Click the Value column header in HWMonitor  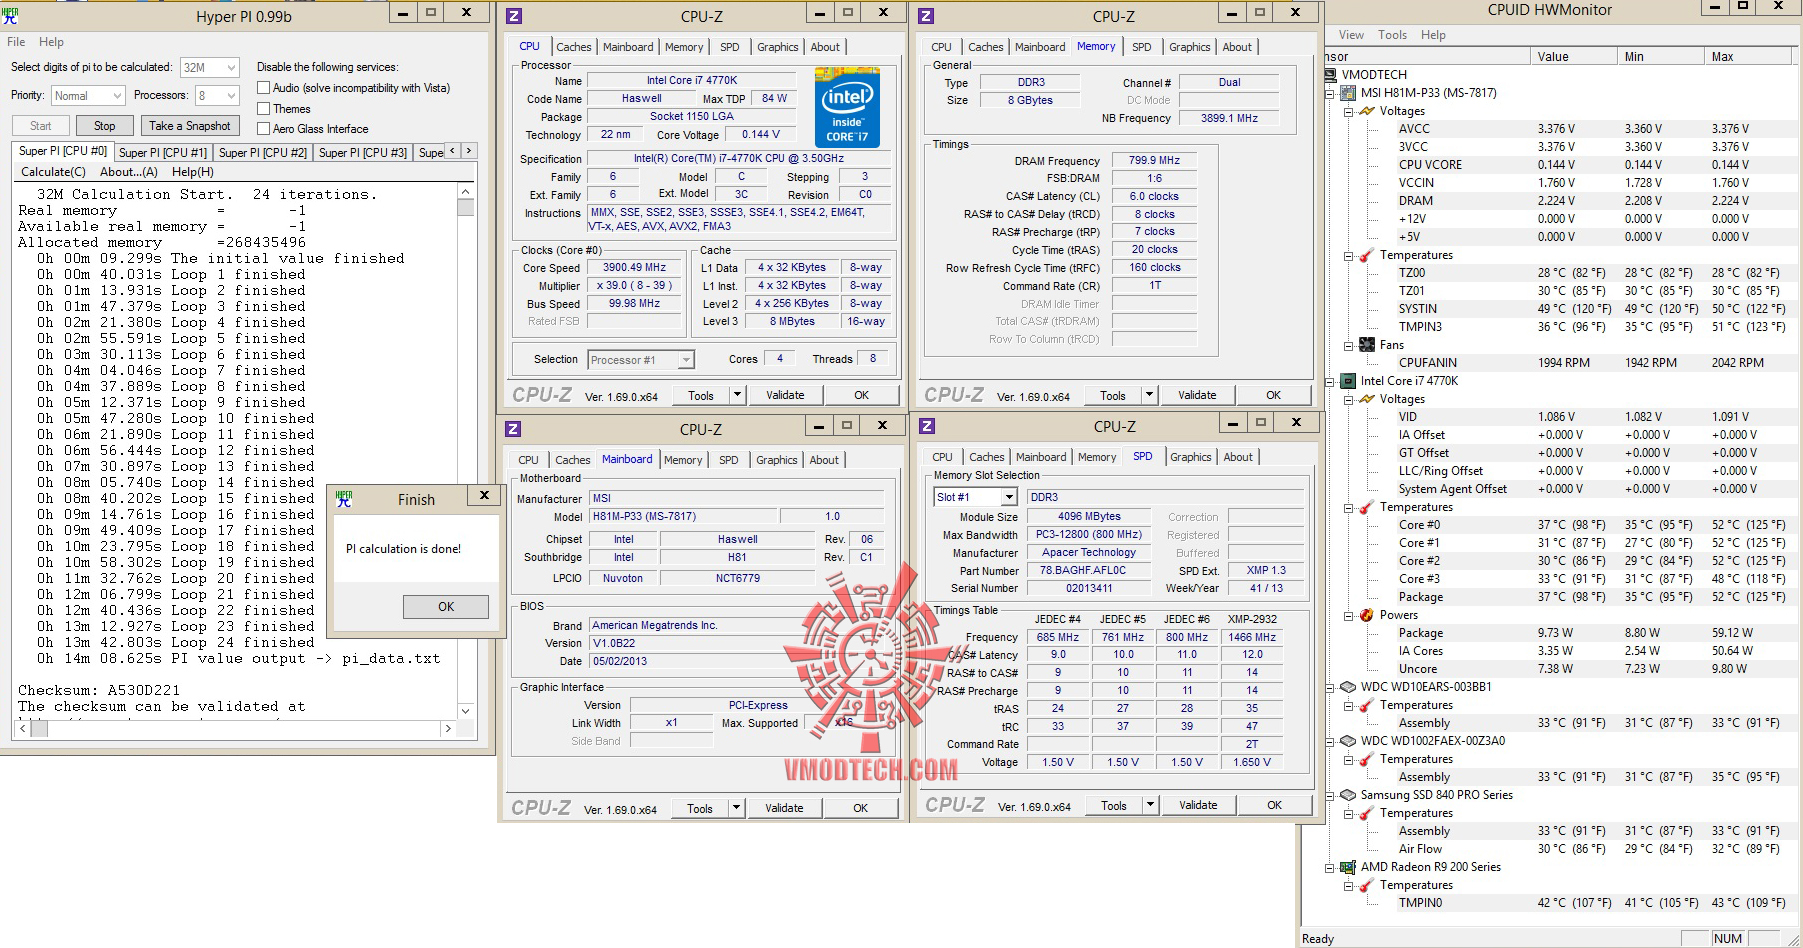[x=1575, y=57]
